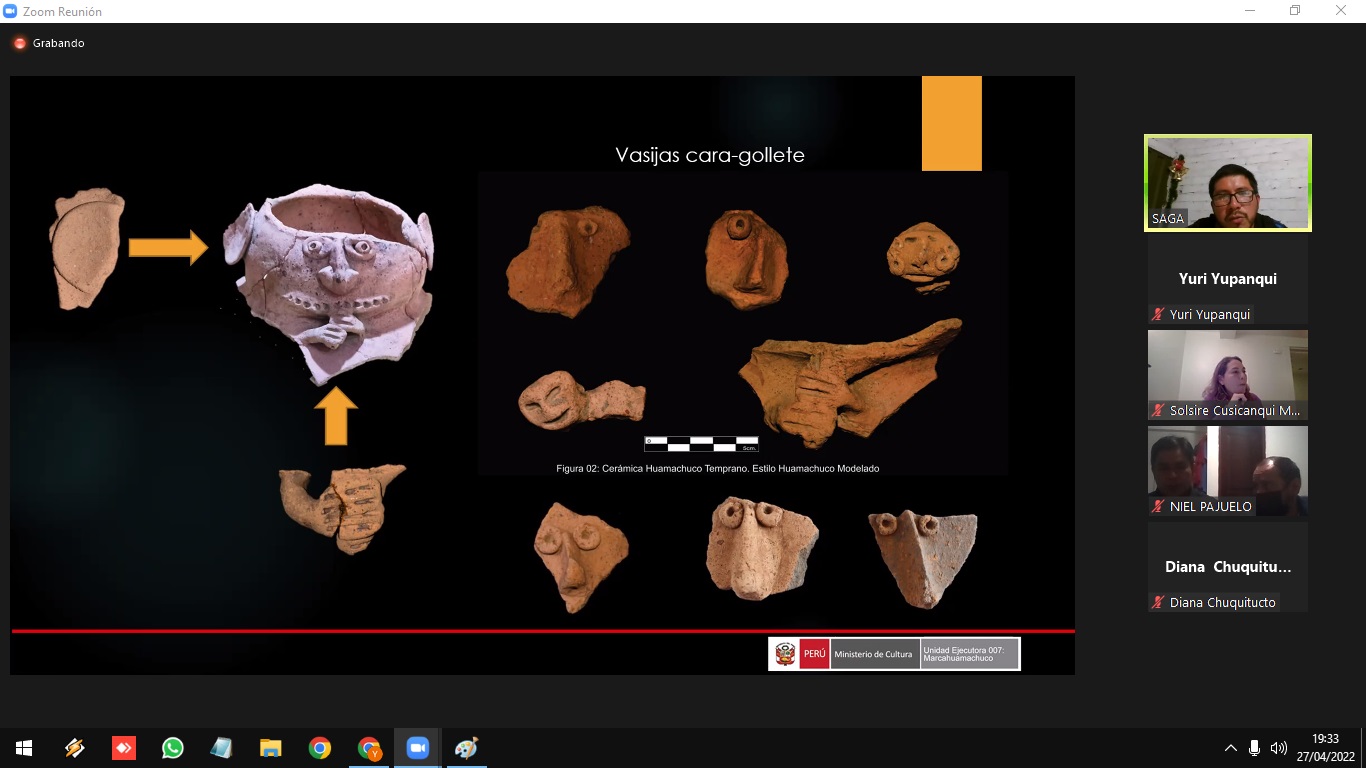Click the Zoom logo in title bar
The image size is (1366, 768).
click(10, 11)
